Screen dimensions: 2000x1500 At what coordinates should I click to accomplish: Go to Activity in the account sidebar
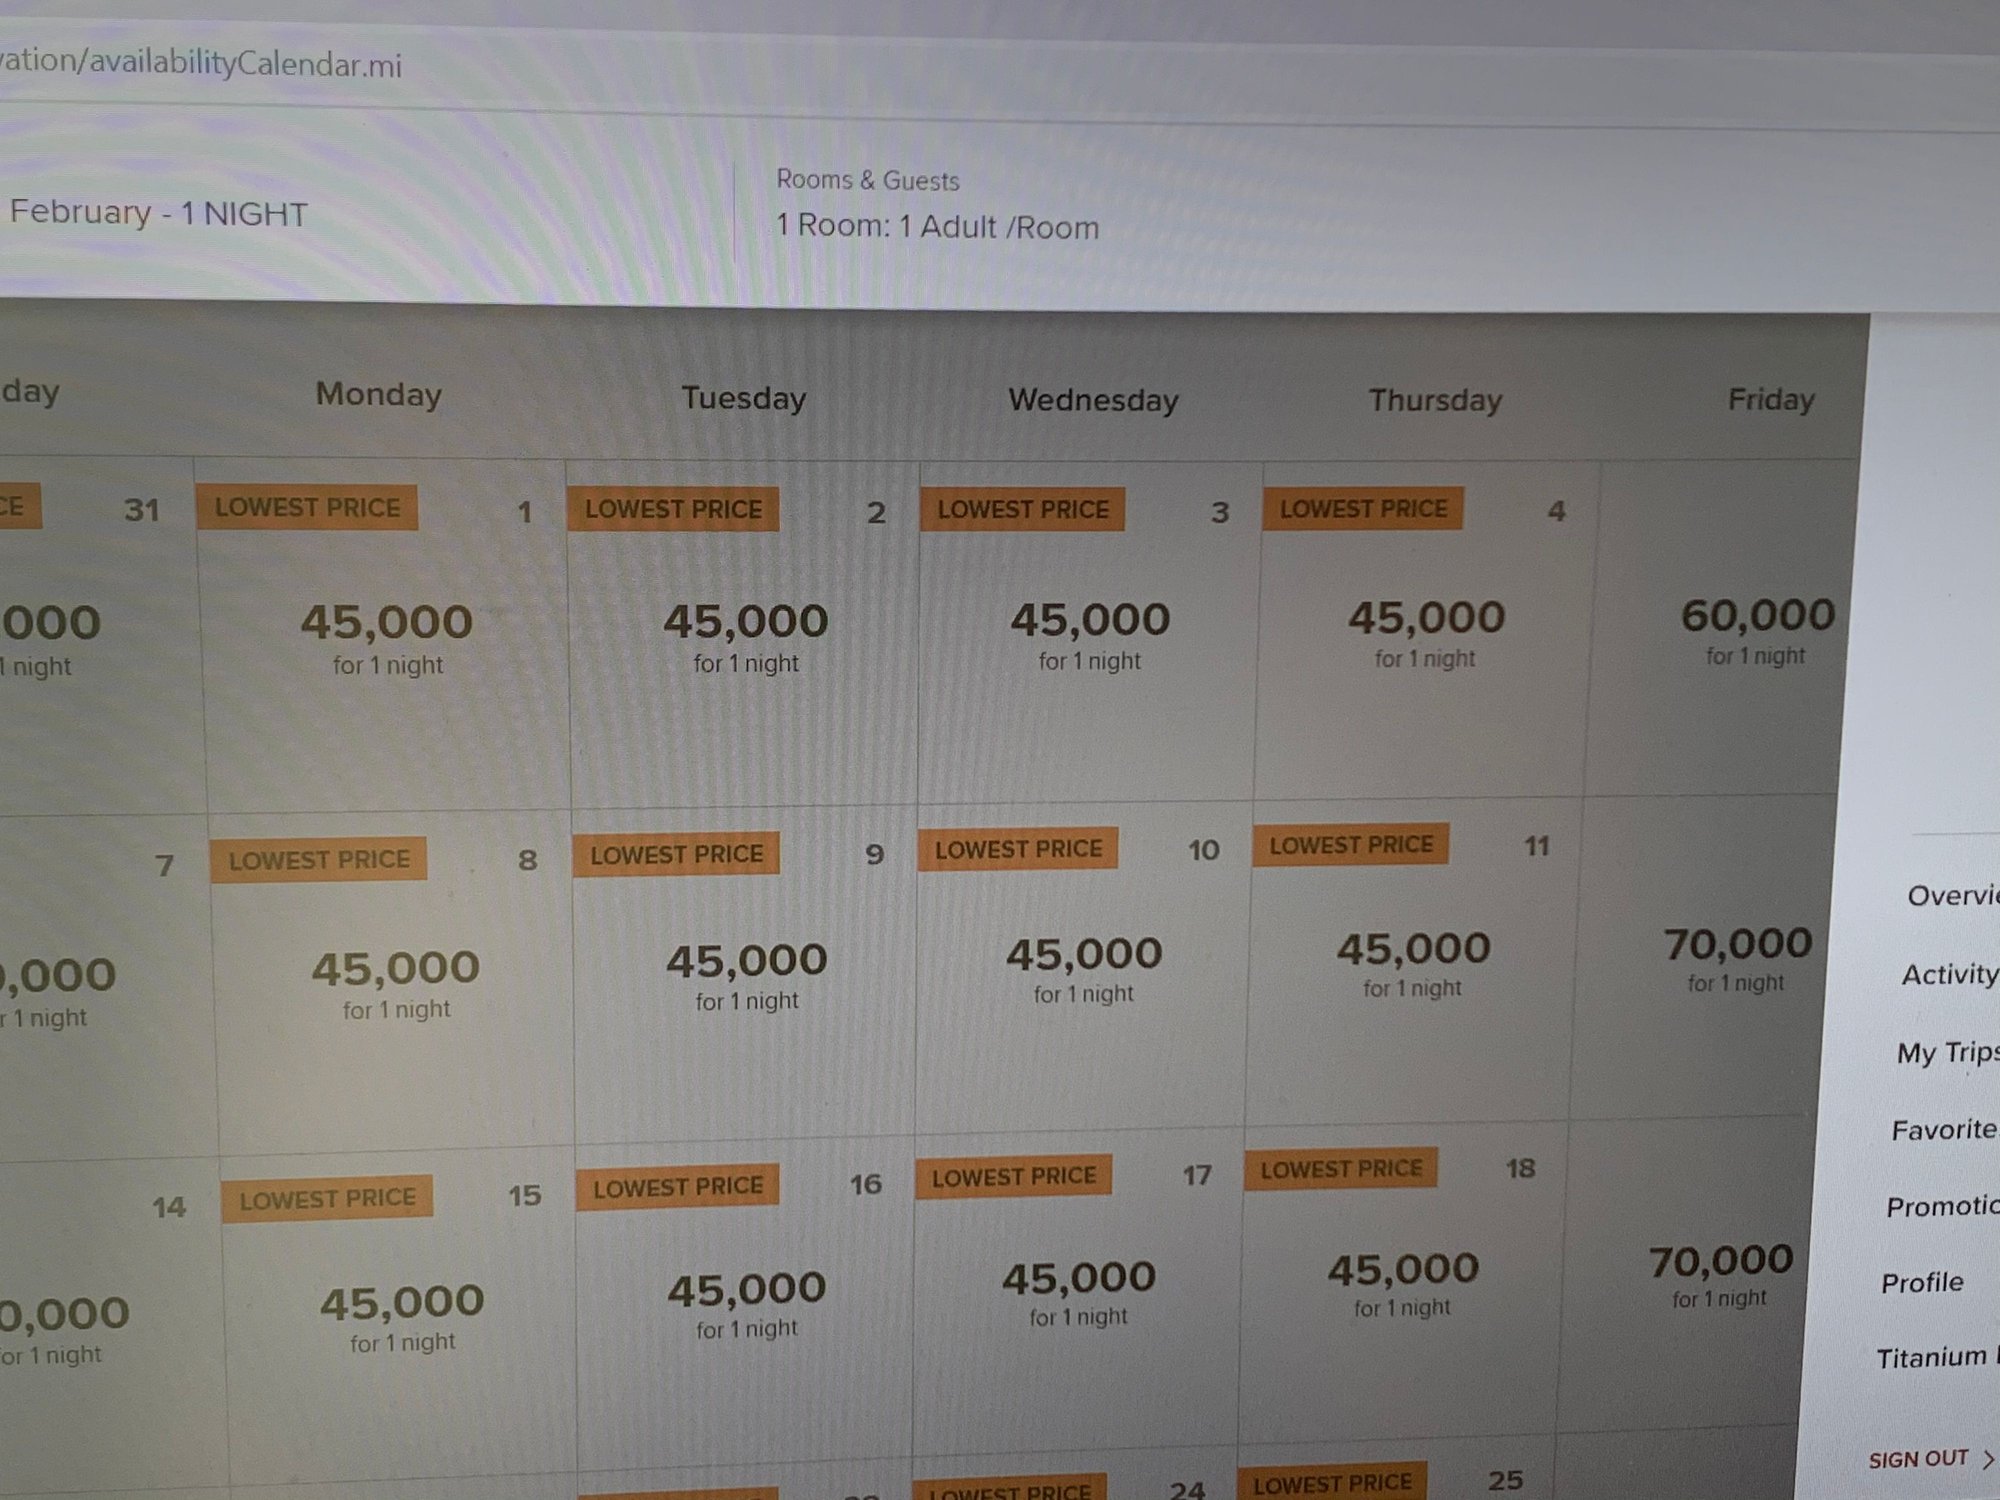(1949, 974)
